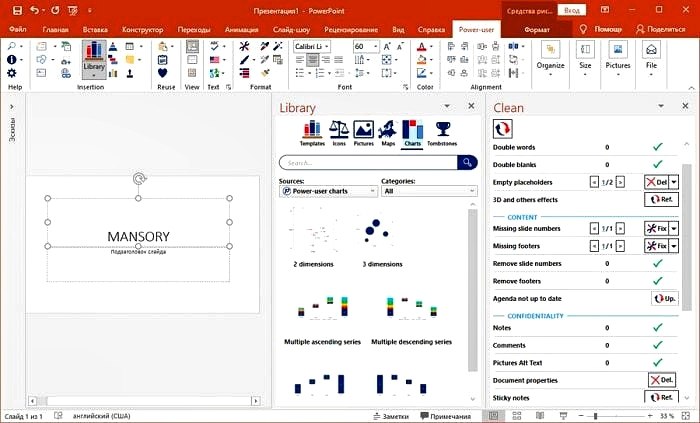Open Del dropdown arrow for Empty placeholders
The image size is (700, 423).
point(674,182)
